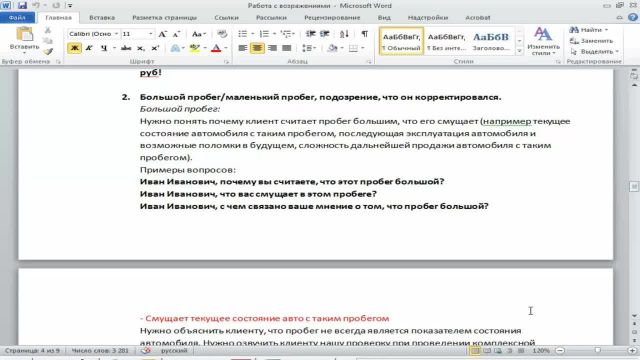The width and height of the screenshot is (640, 360).
Task: Open the Файл tab
Action: [17, 18]
